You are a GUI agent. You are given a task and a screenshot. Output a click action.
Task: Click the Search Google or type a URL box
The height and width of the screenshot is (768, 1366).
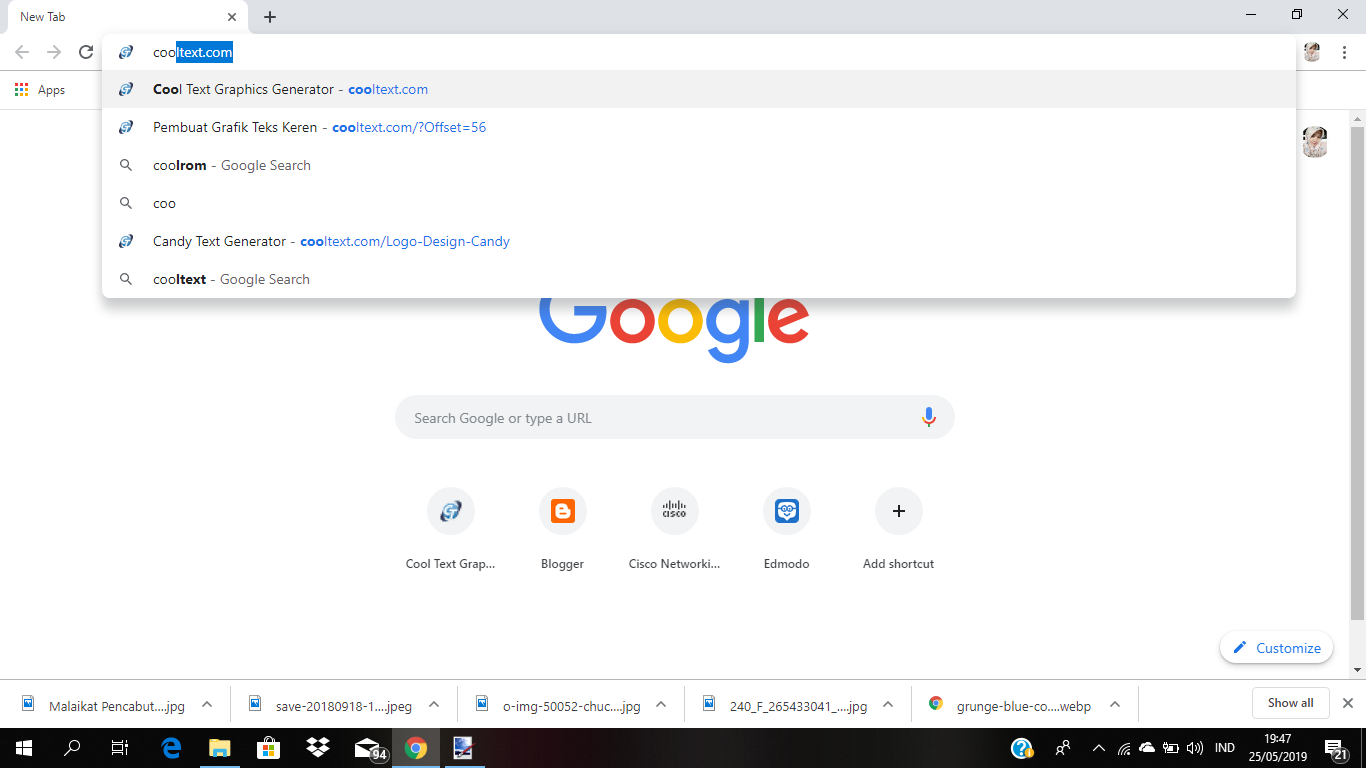[x=675, y=418]
